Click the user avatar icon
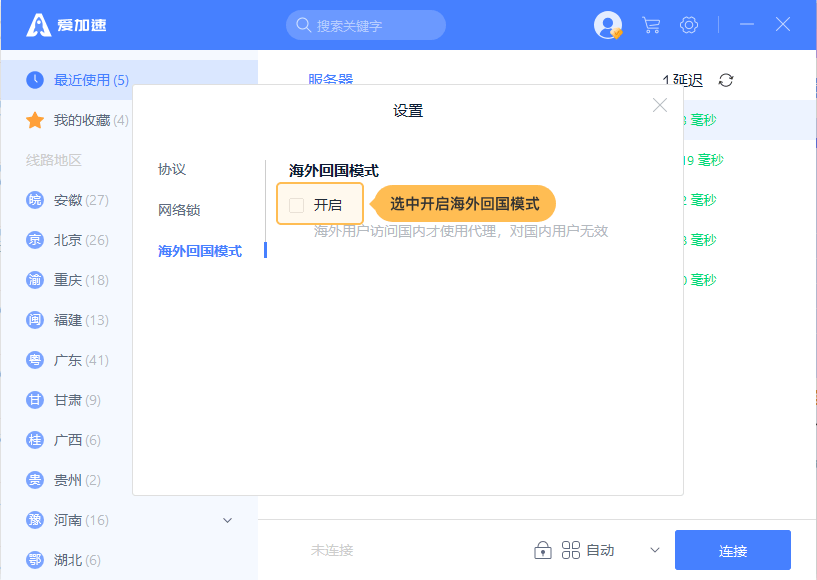Screen dimensions: 817x580 607,25
